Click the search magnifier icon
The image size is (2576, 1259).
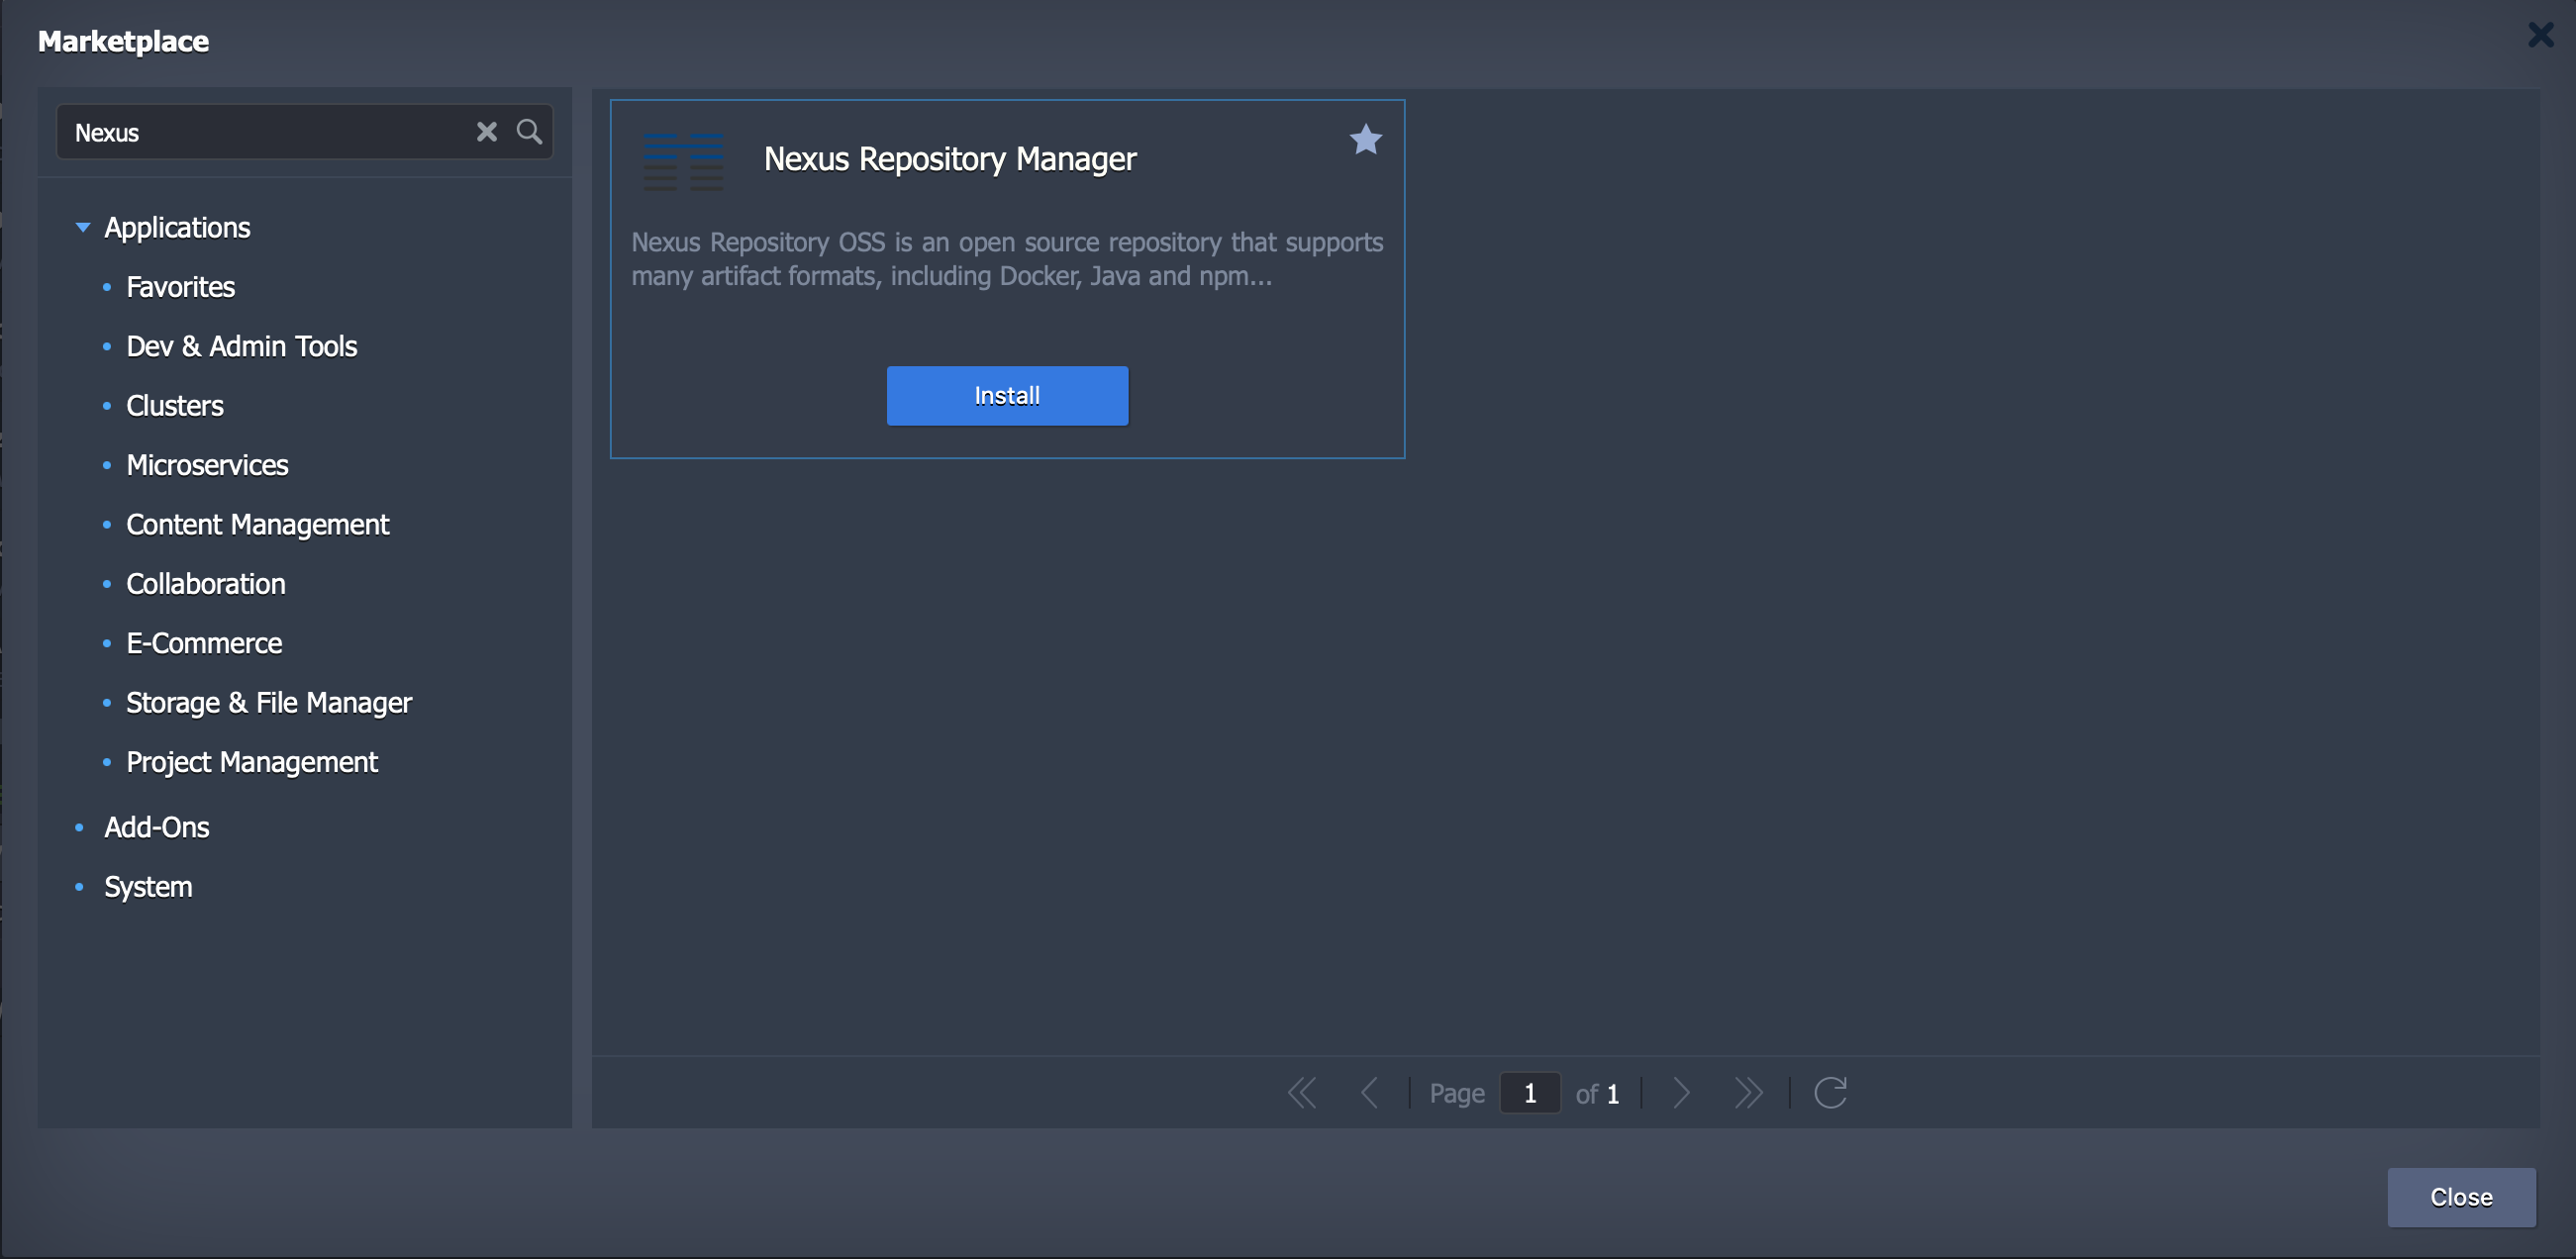[529, 132]
